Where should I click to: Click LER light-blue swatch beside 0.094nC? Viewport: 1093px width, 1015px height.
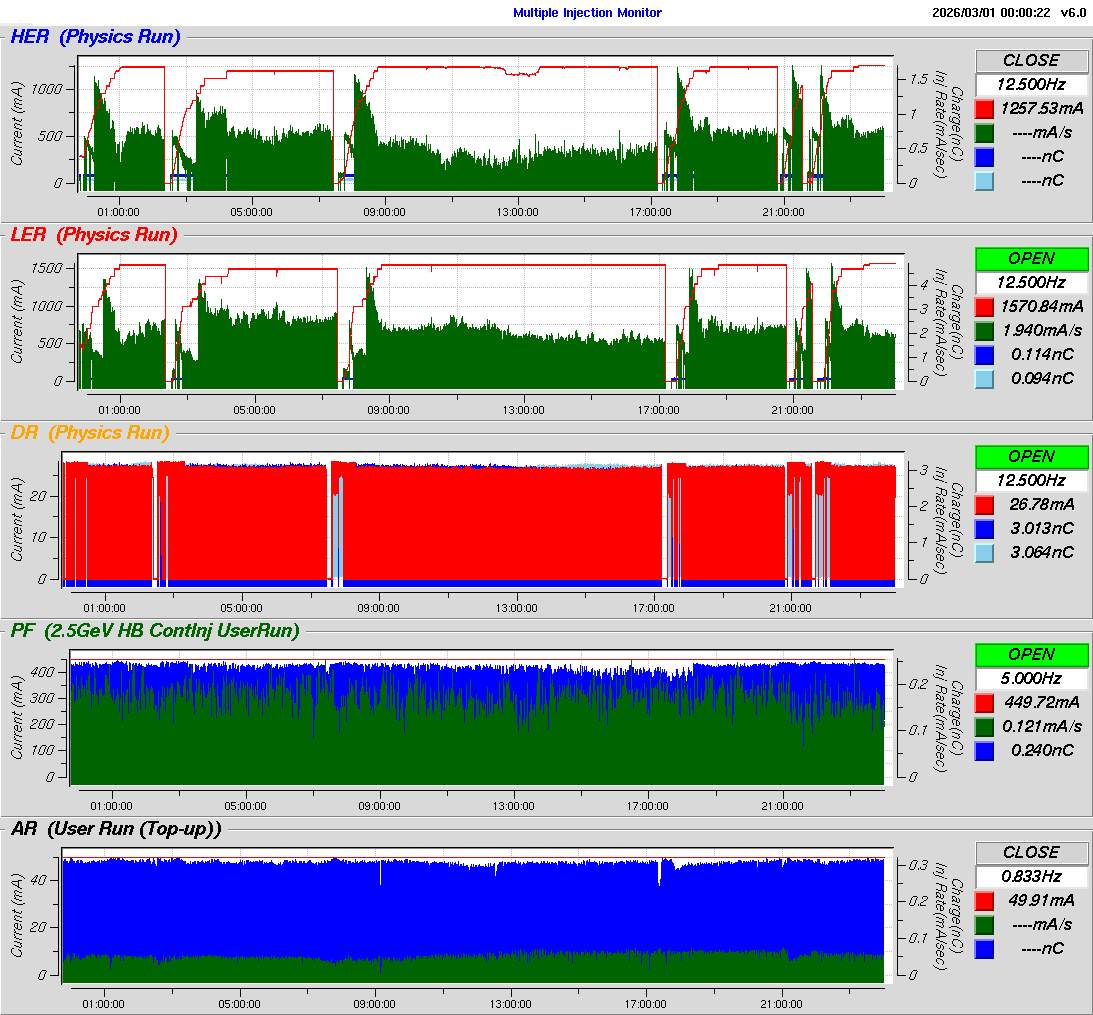(x=984, y=379)
